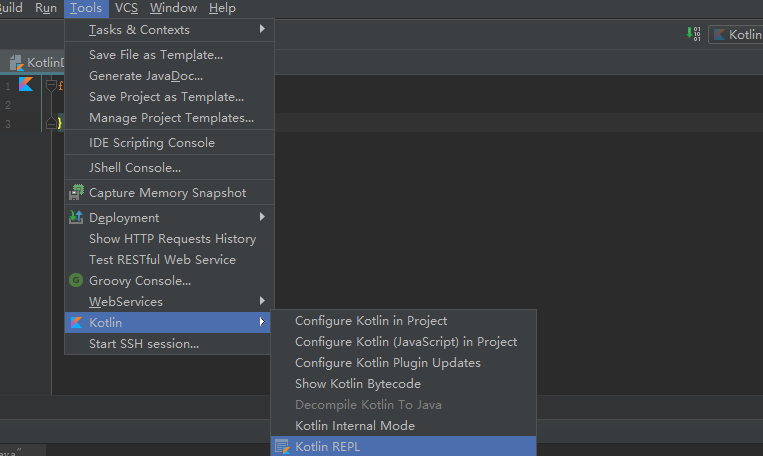Choose Tasks & Contexts menu entry
This screenshot has width=763, height=456.
point(167,30)
